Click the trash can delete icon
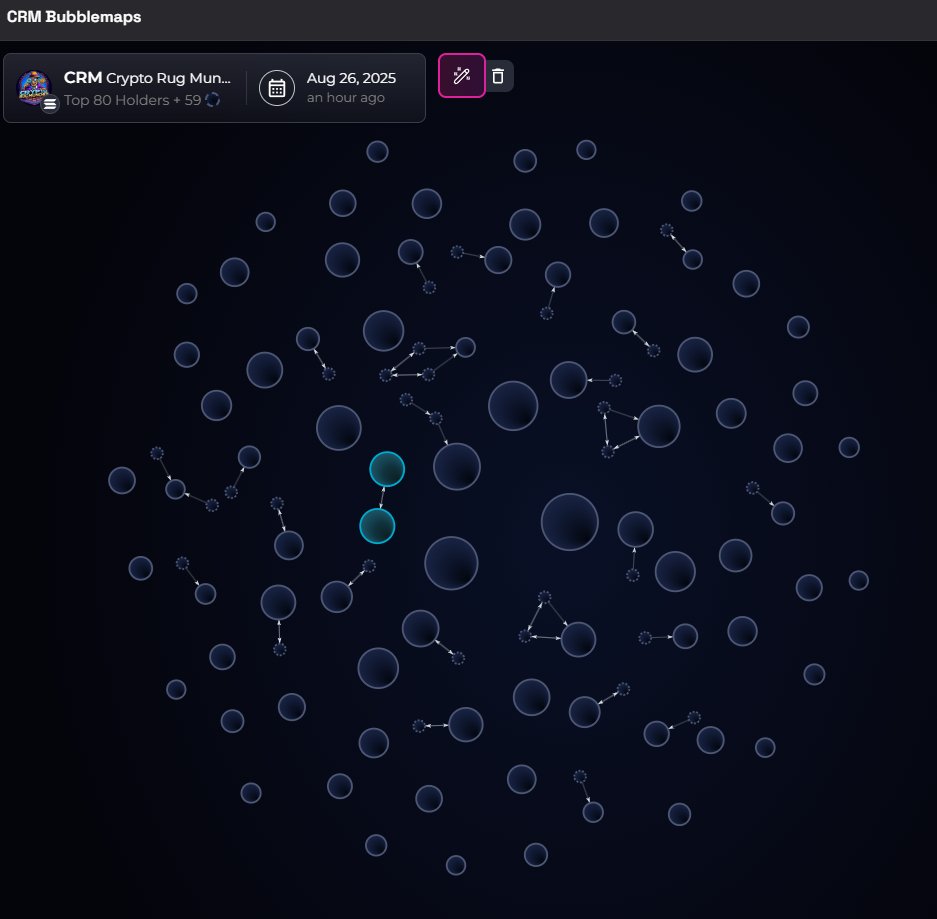Viewport: 937px width, 919px height. tap(498, 76)
